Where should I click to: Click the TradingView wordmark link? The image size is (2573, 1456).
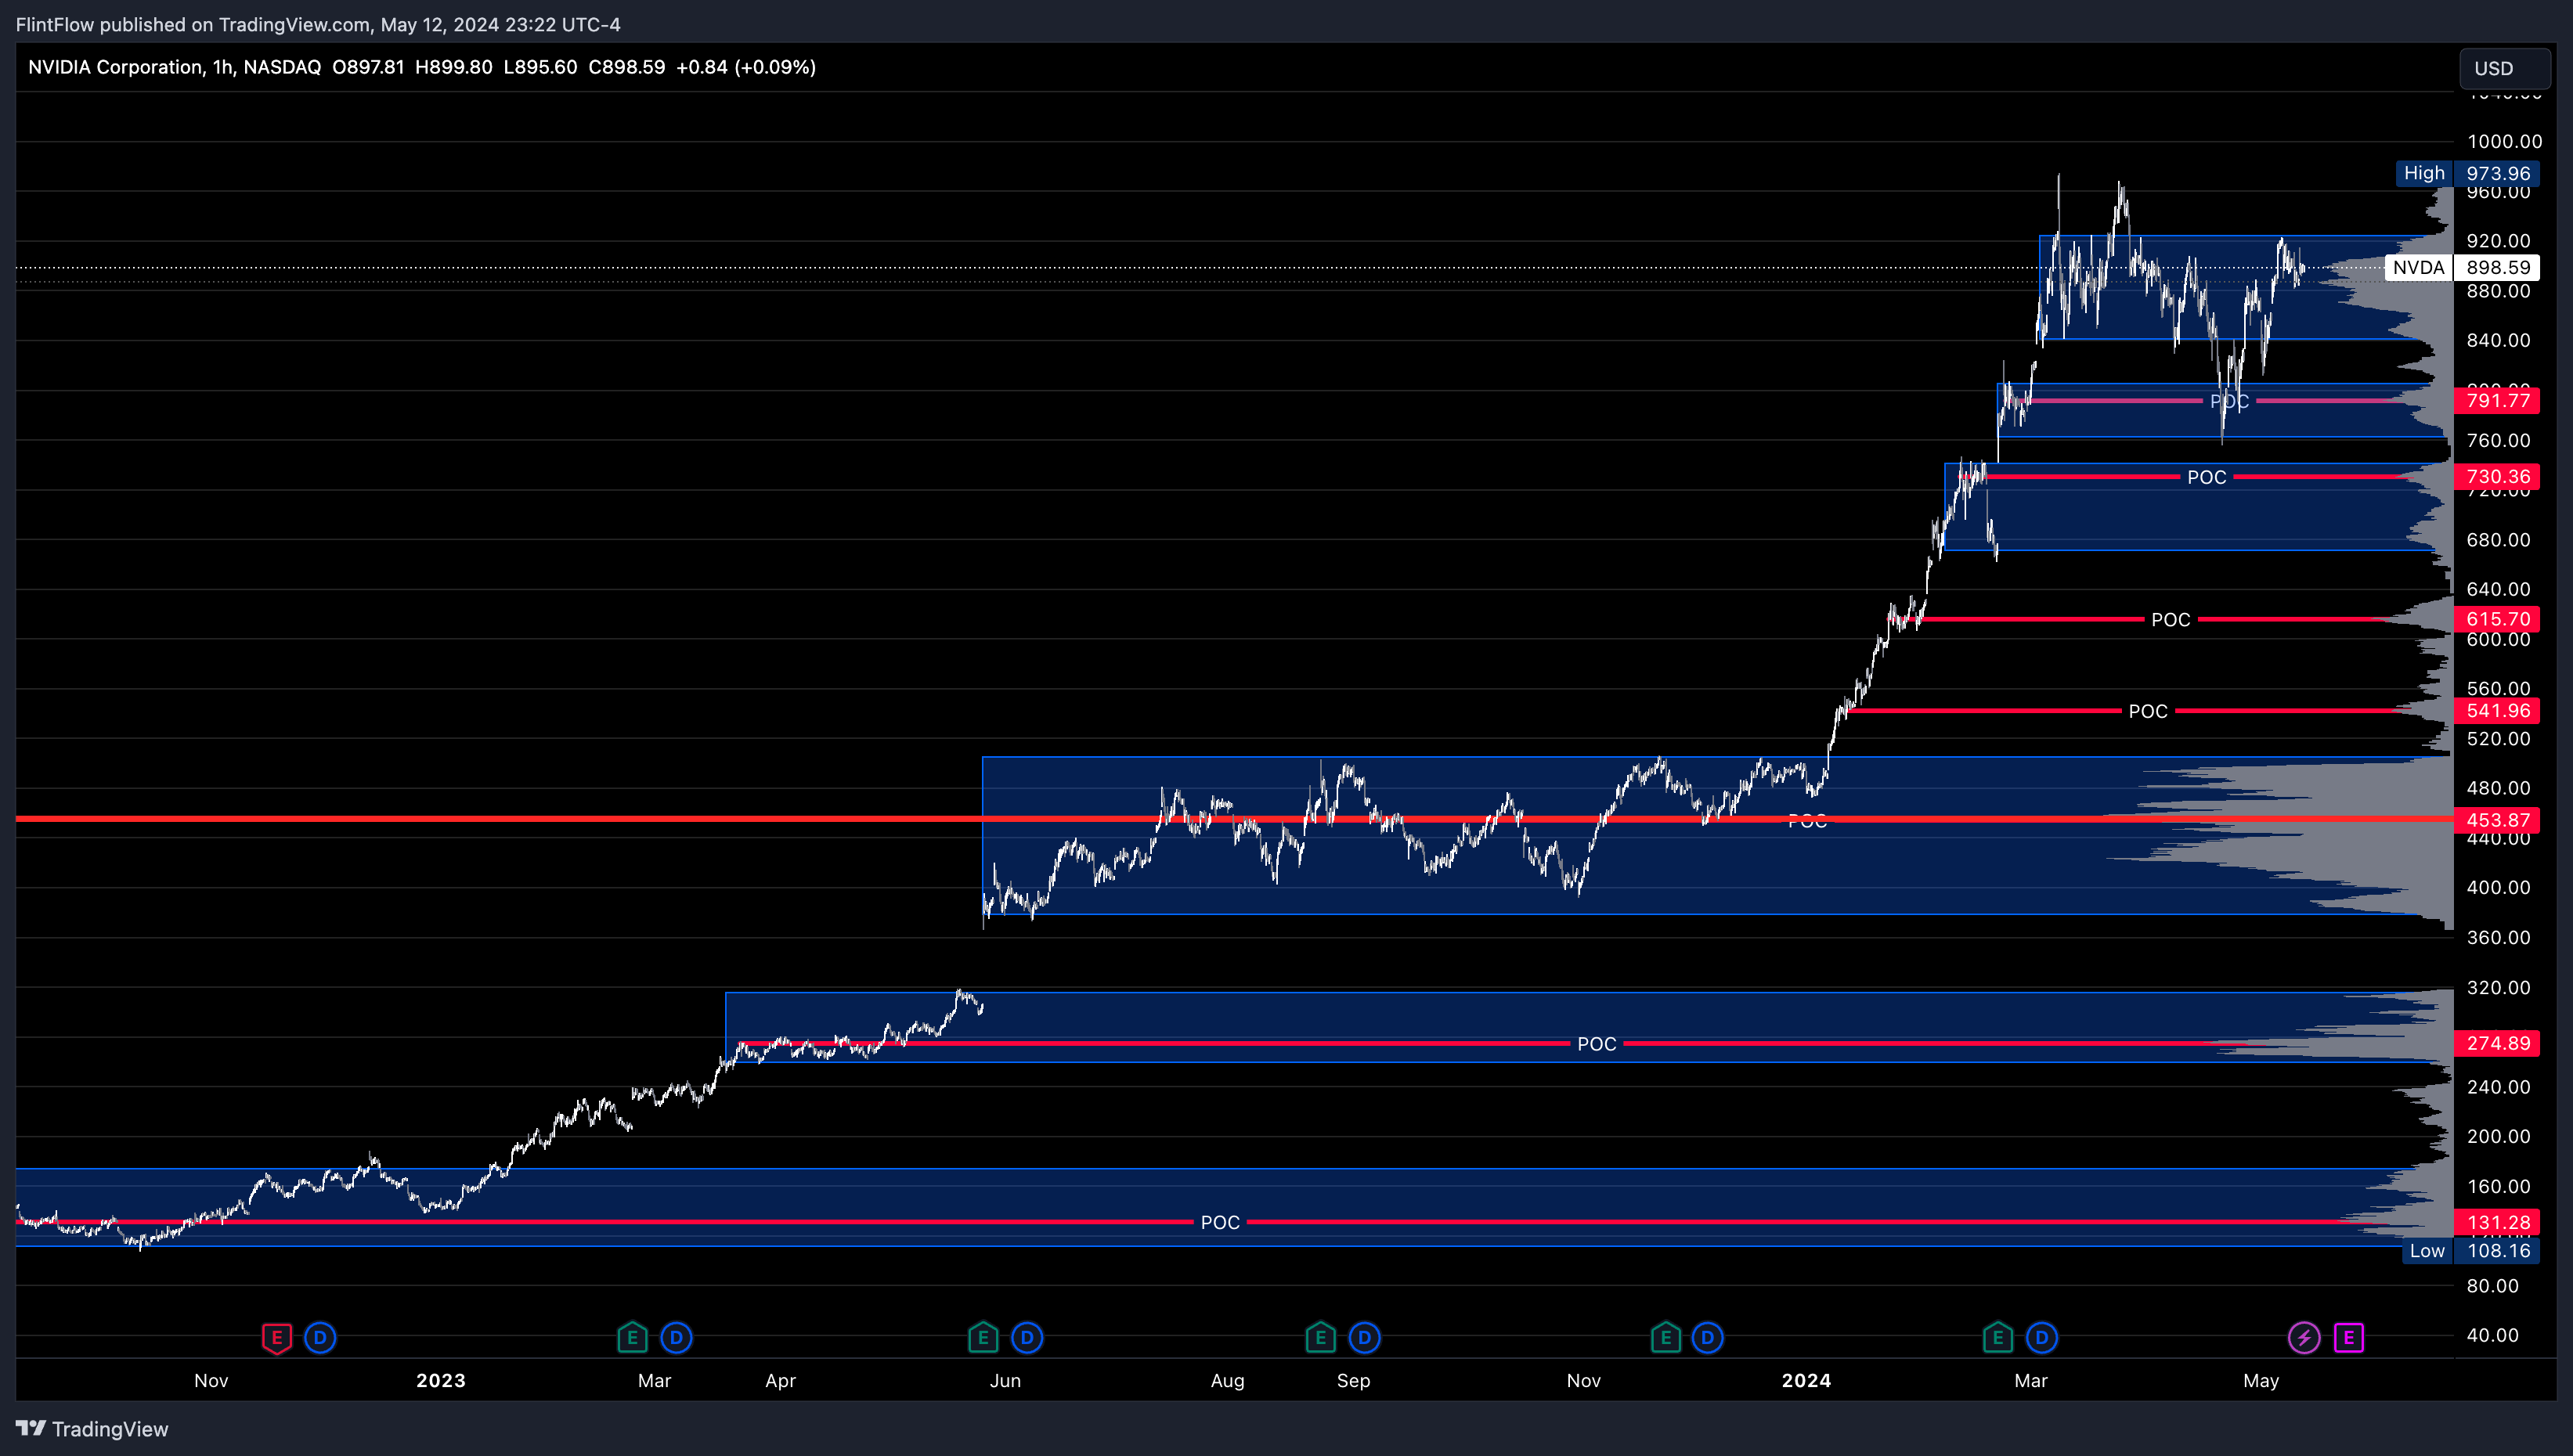point(110,1429)
